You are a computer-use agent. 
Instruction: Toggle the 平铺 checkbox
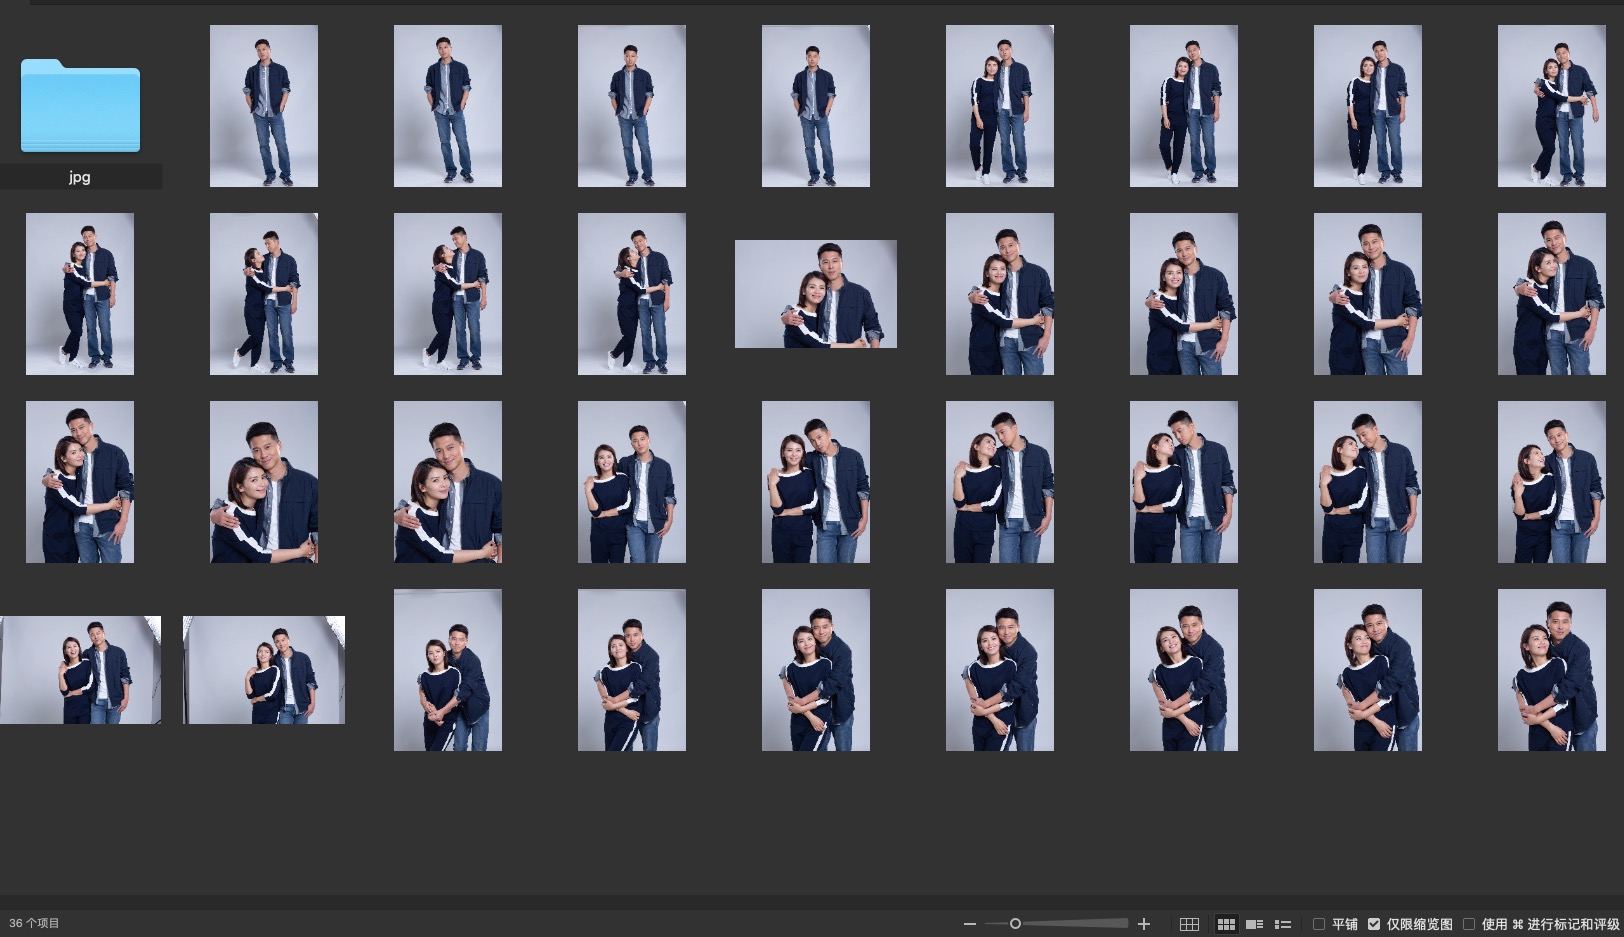(x=1319, y=924)
